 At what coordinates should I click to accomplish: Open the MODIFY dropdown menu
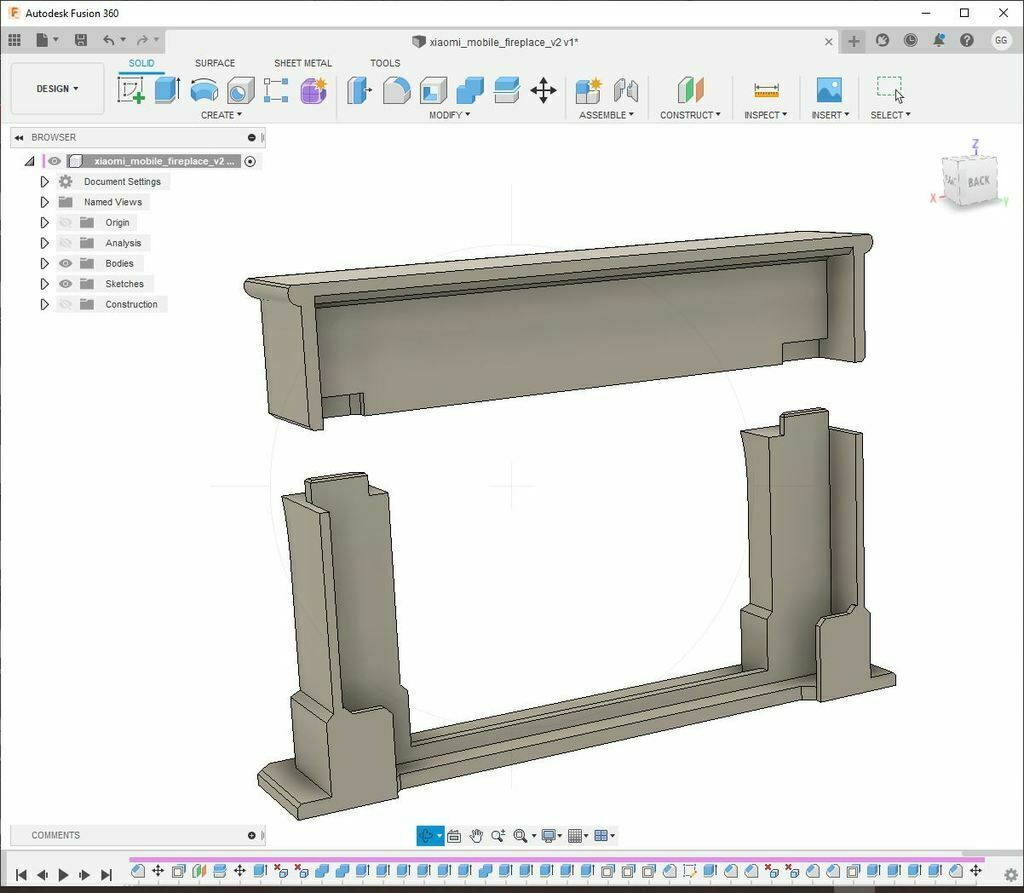point(449,115)
